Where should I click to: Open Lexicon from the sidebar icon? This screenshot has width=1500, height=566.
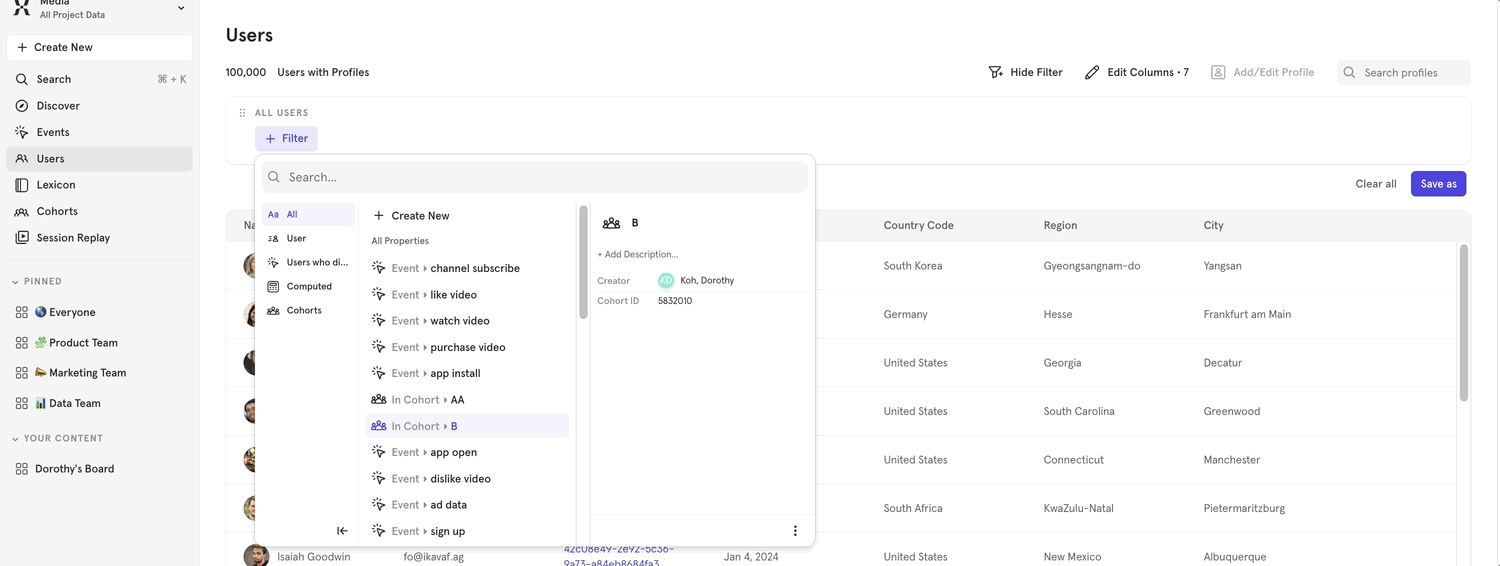pos(22,185)
